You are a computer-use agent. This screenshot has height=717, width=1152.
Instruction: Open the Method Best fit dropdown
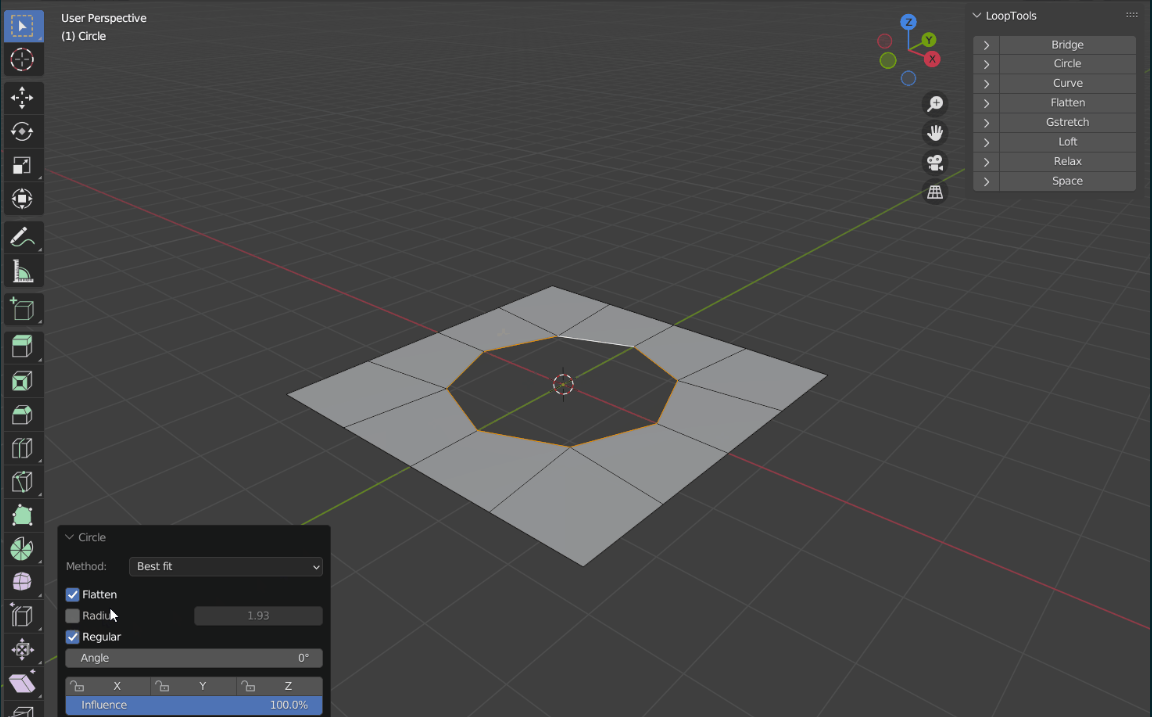coord(226,566)
